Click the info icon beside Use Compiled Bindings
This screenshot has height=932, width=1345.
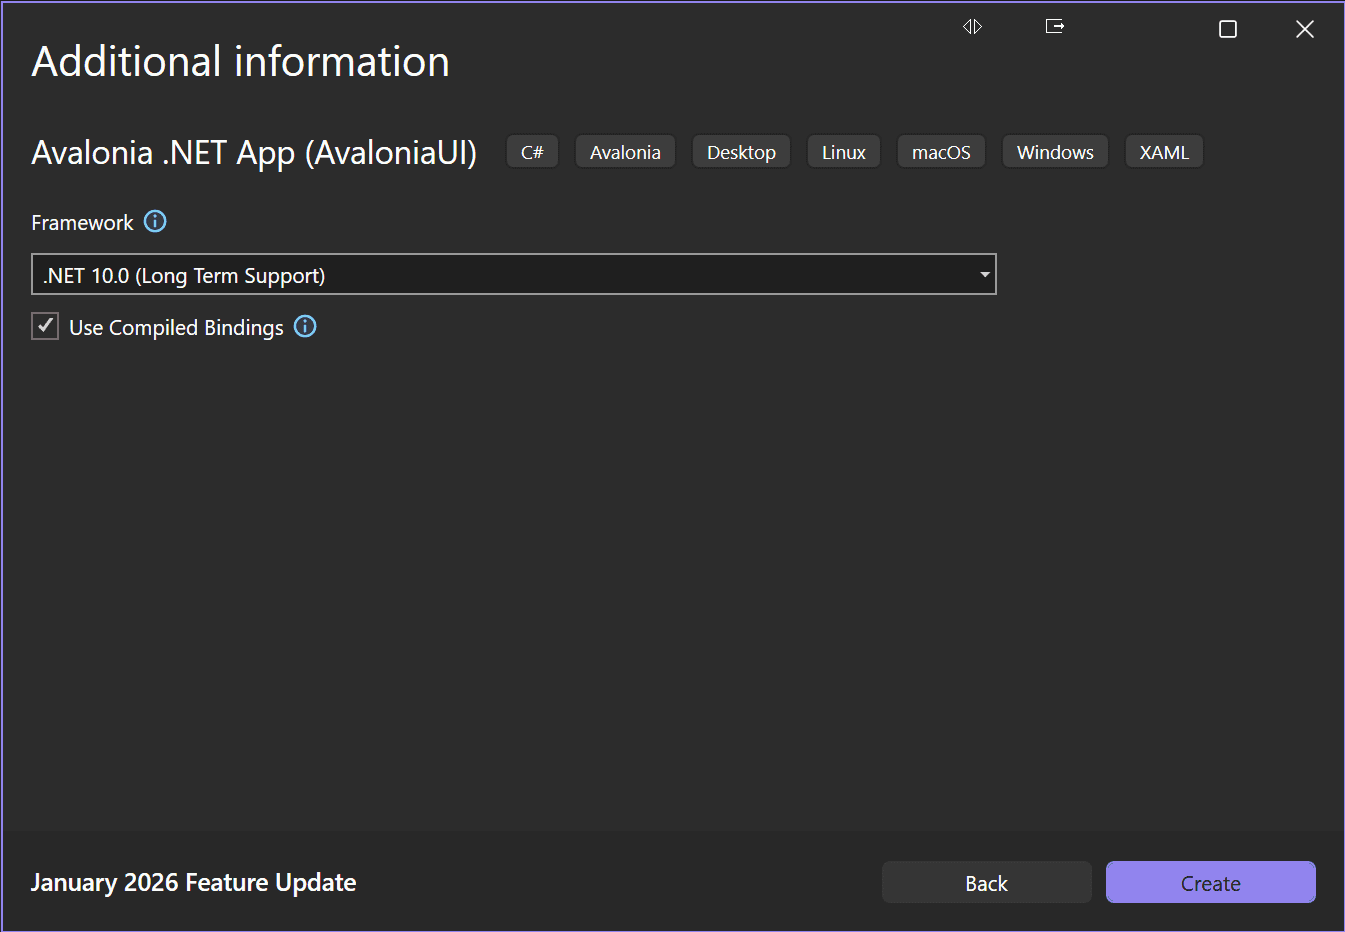pyautogui.click(x=305, y=326)
